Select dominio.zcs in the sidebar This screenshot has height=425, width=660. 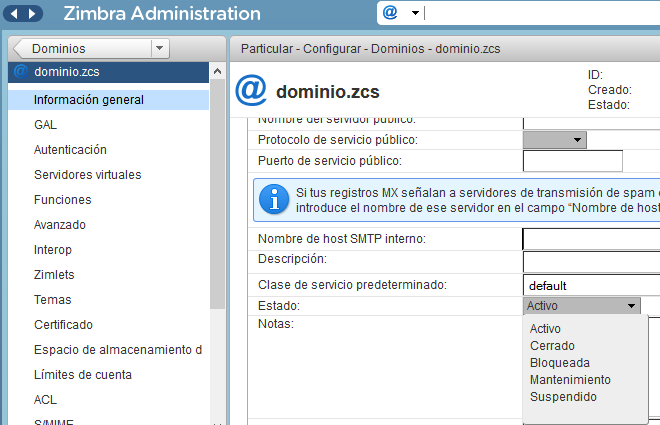coord(108,72)
